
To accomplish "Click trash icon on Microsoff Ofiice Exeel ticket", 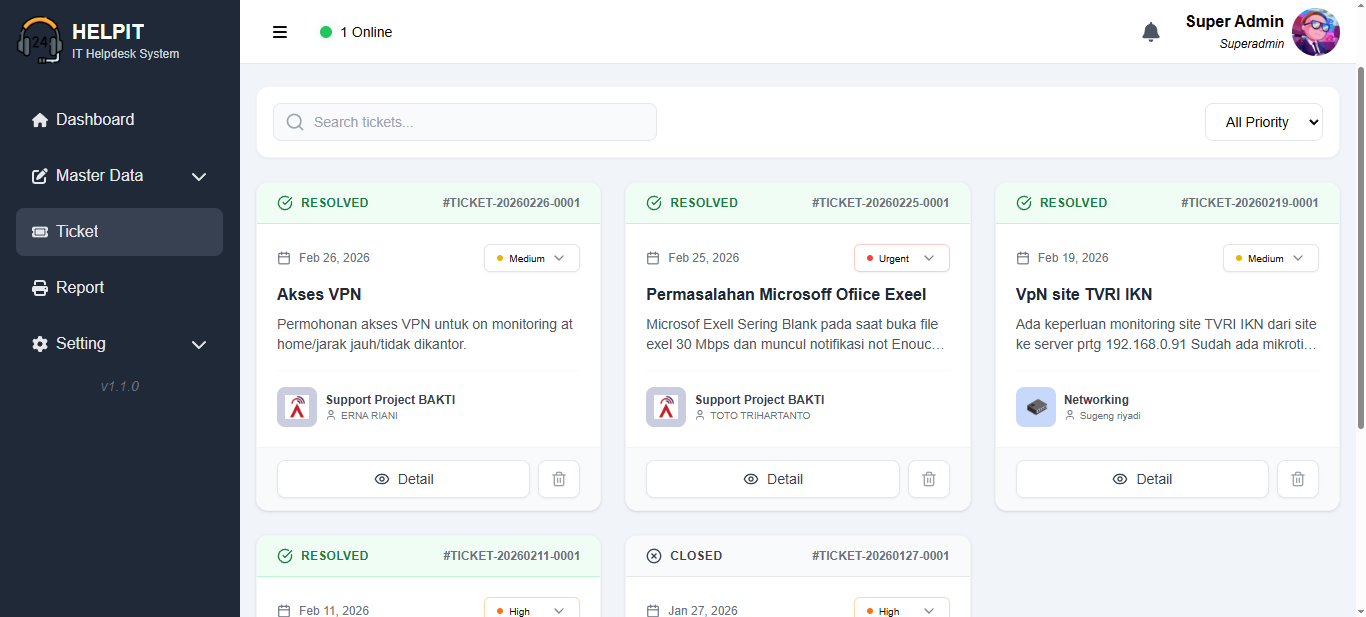I will coord(929,479).
